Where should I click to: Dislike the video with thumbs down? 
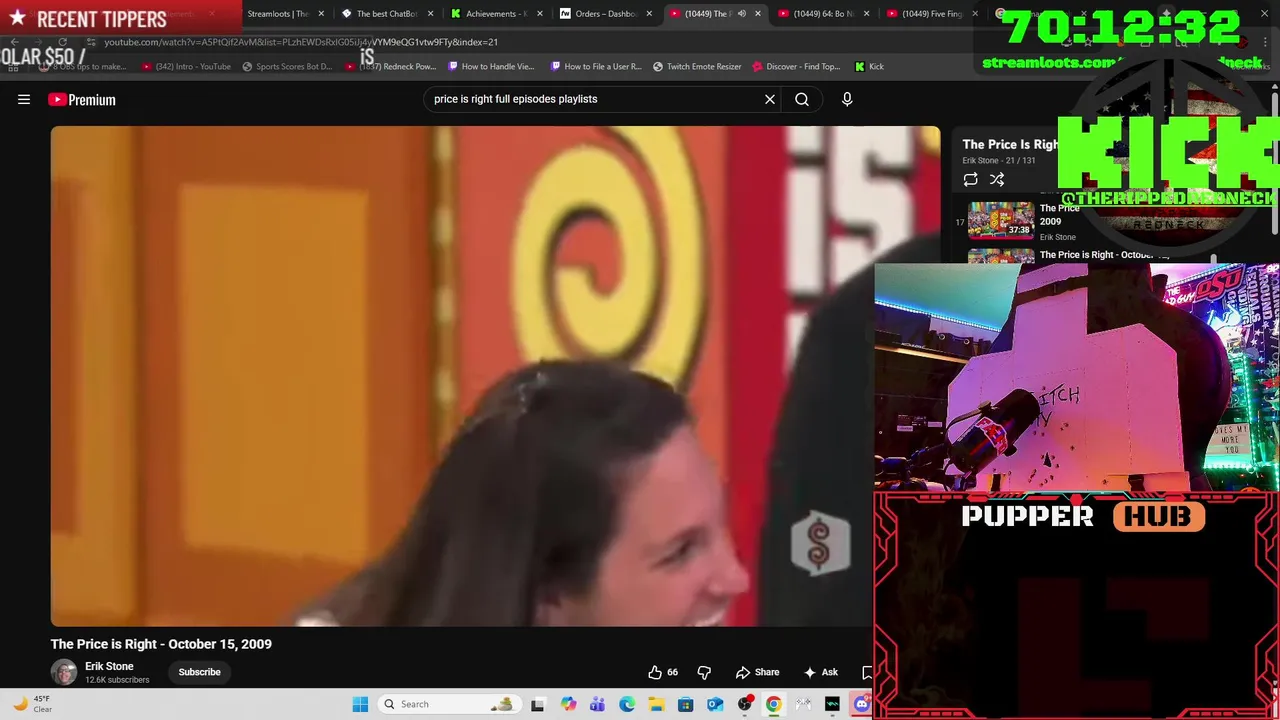704,672
